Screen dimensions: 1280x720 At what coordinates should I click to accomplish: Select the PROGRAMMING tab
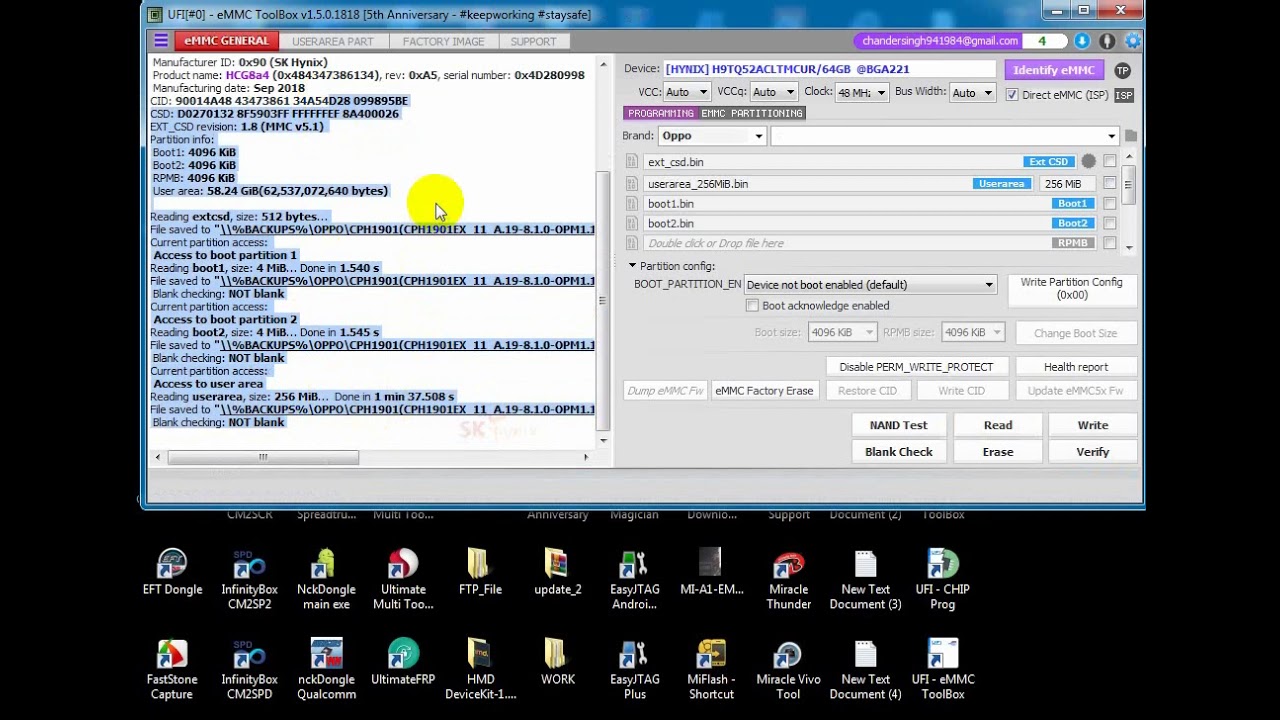coord(660,113)
